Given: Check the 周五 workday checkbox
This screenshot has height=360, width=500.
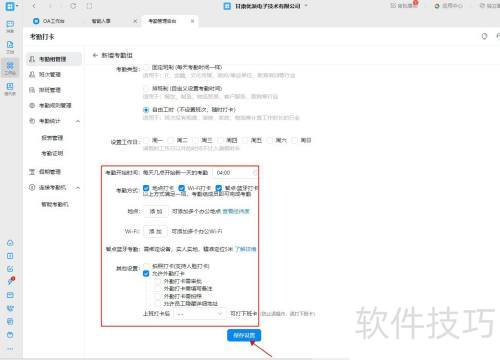Looking at the screenshot, I should click(x=245, y=140).
